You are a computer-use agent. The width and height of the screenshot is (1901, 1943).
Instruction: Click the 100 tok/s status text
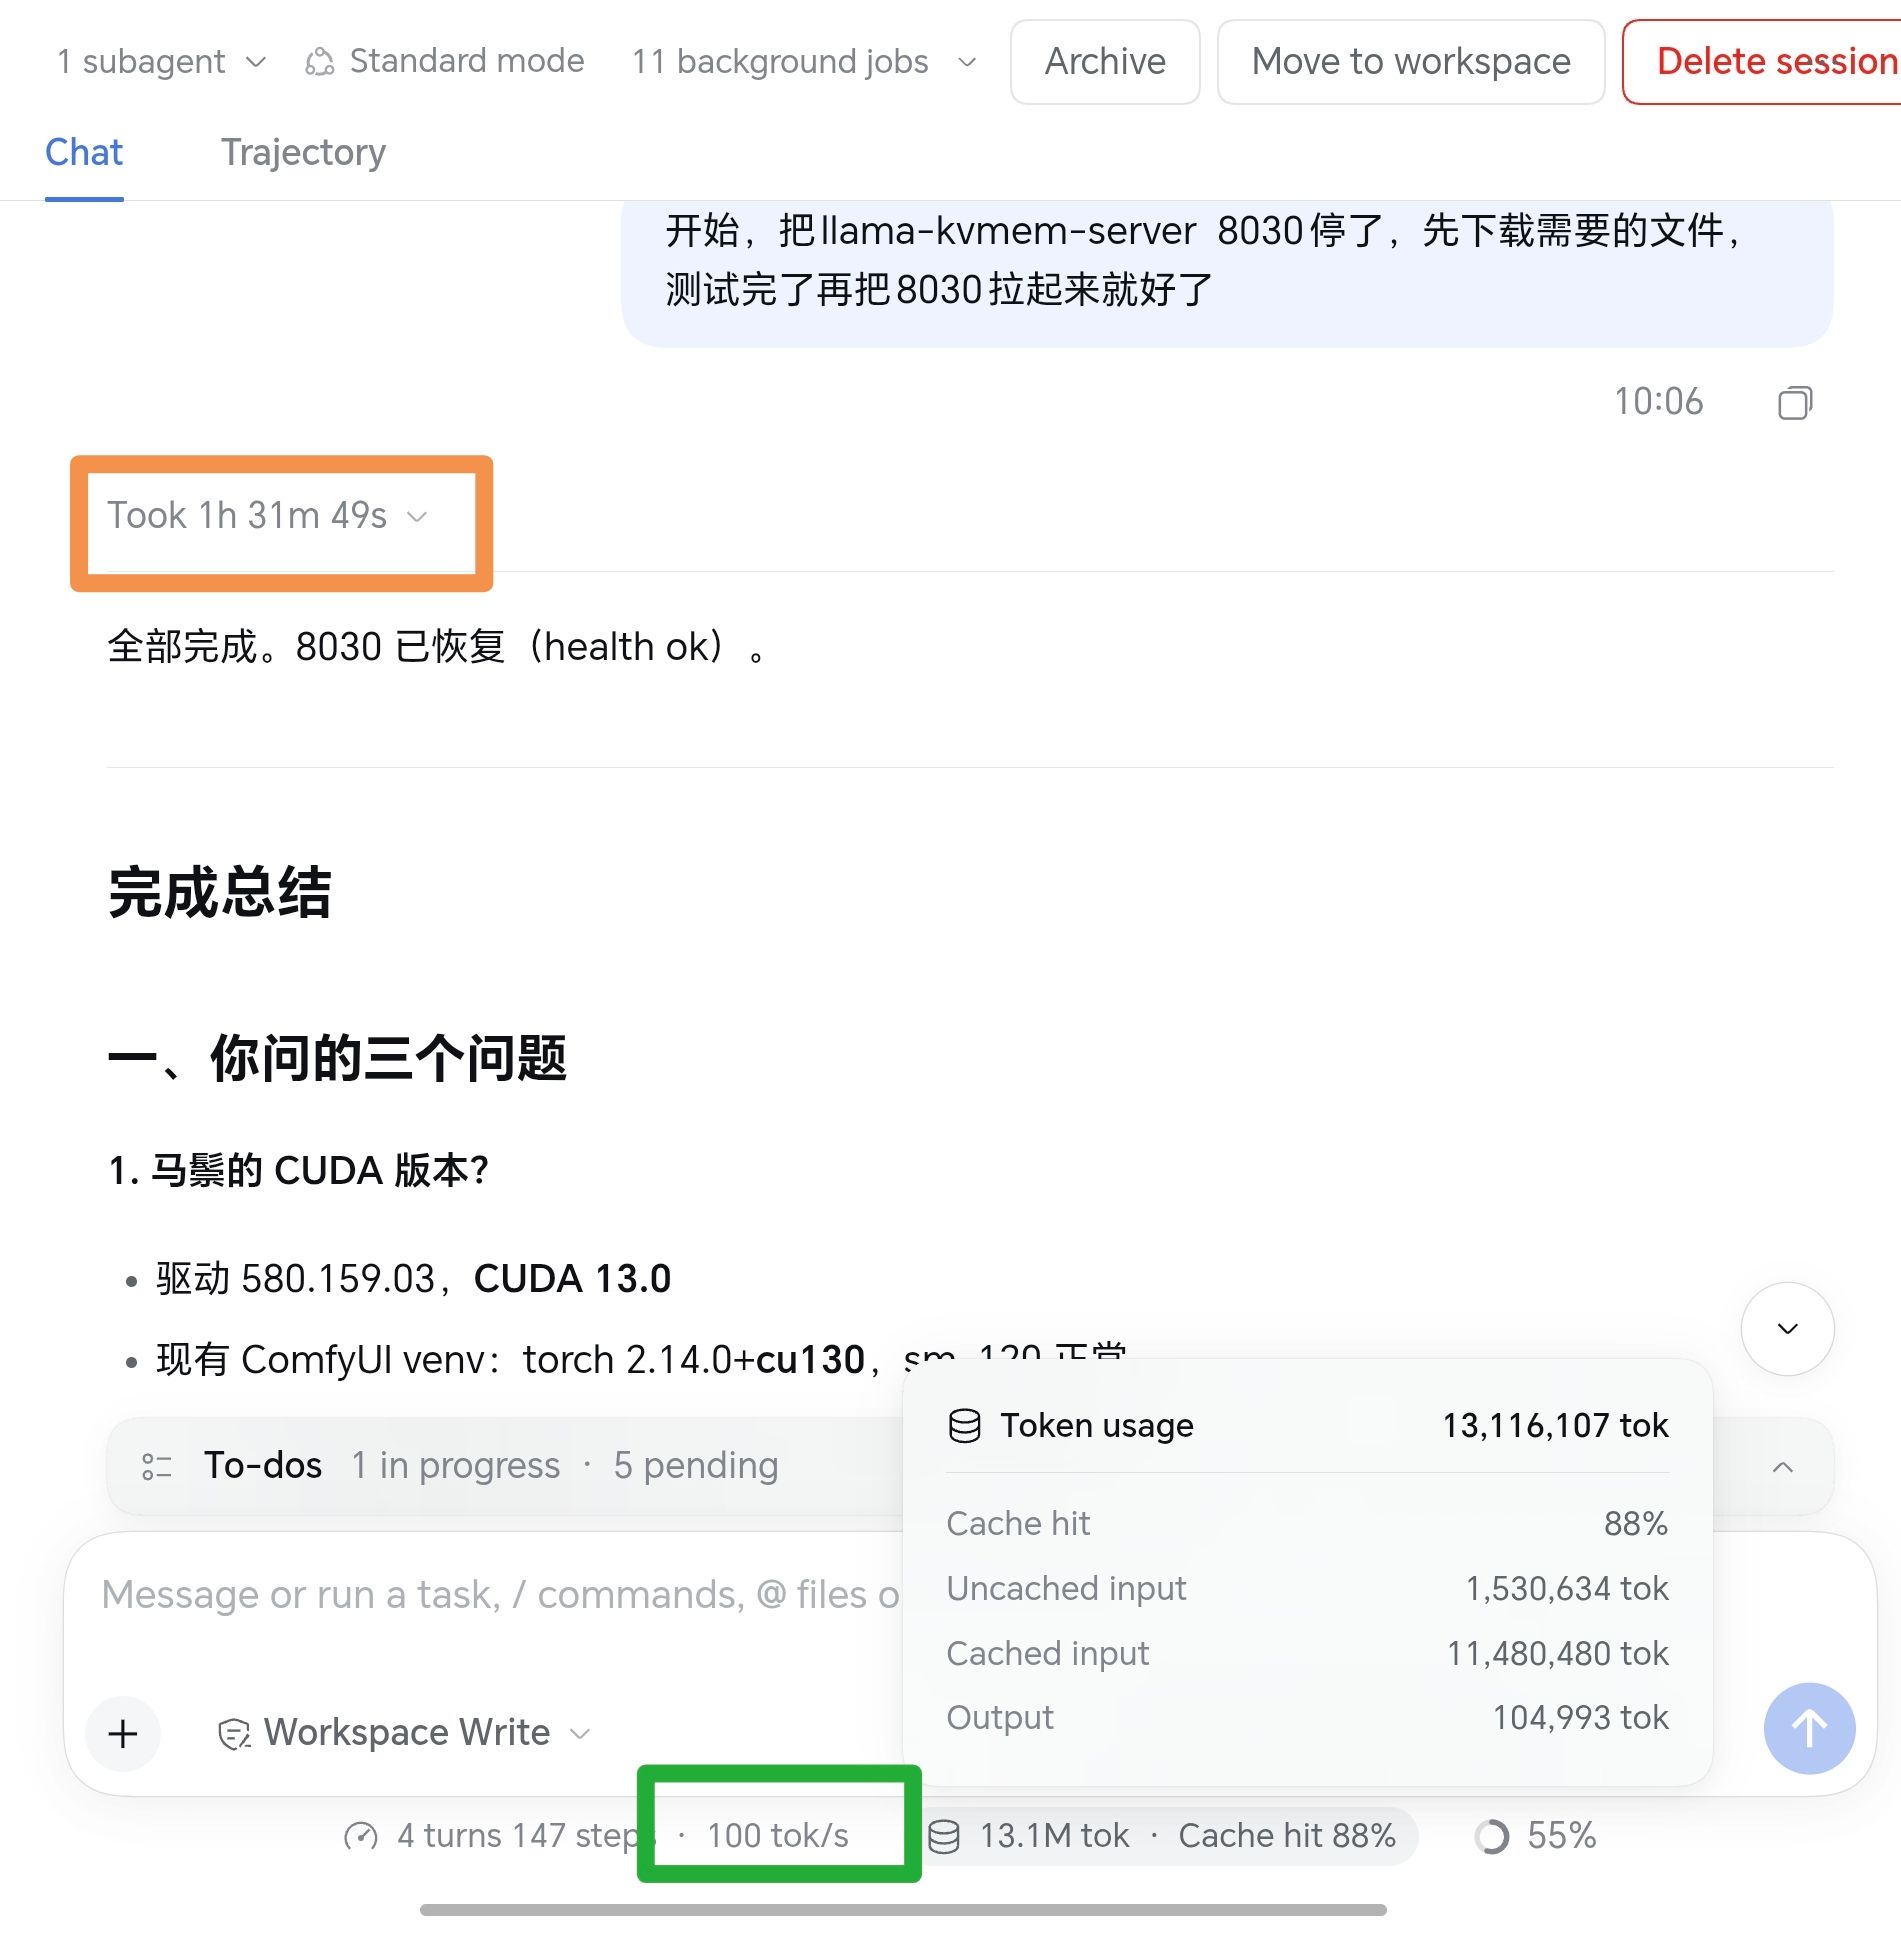778,1836
